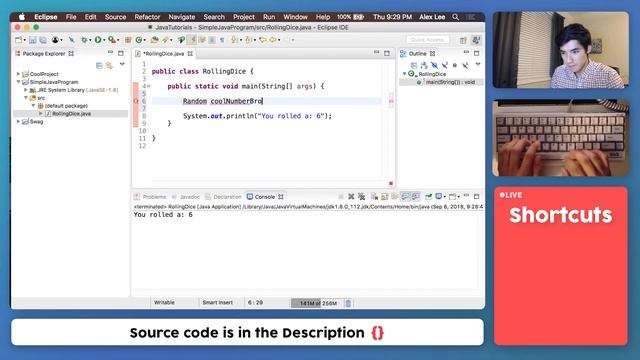Collapse RollingDice class in Outline

tap(404, 74)
